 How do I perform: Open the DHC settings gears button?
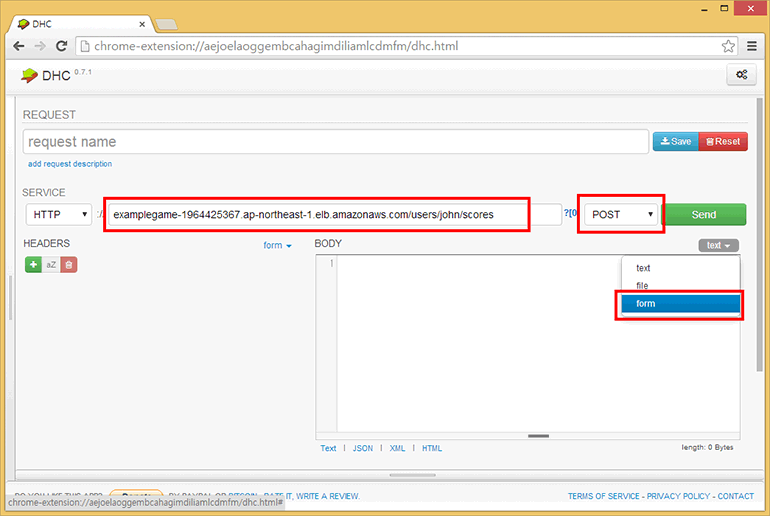(x=741, y=75)
